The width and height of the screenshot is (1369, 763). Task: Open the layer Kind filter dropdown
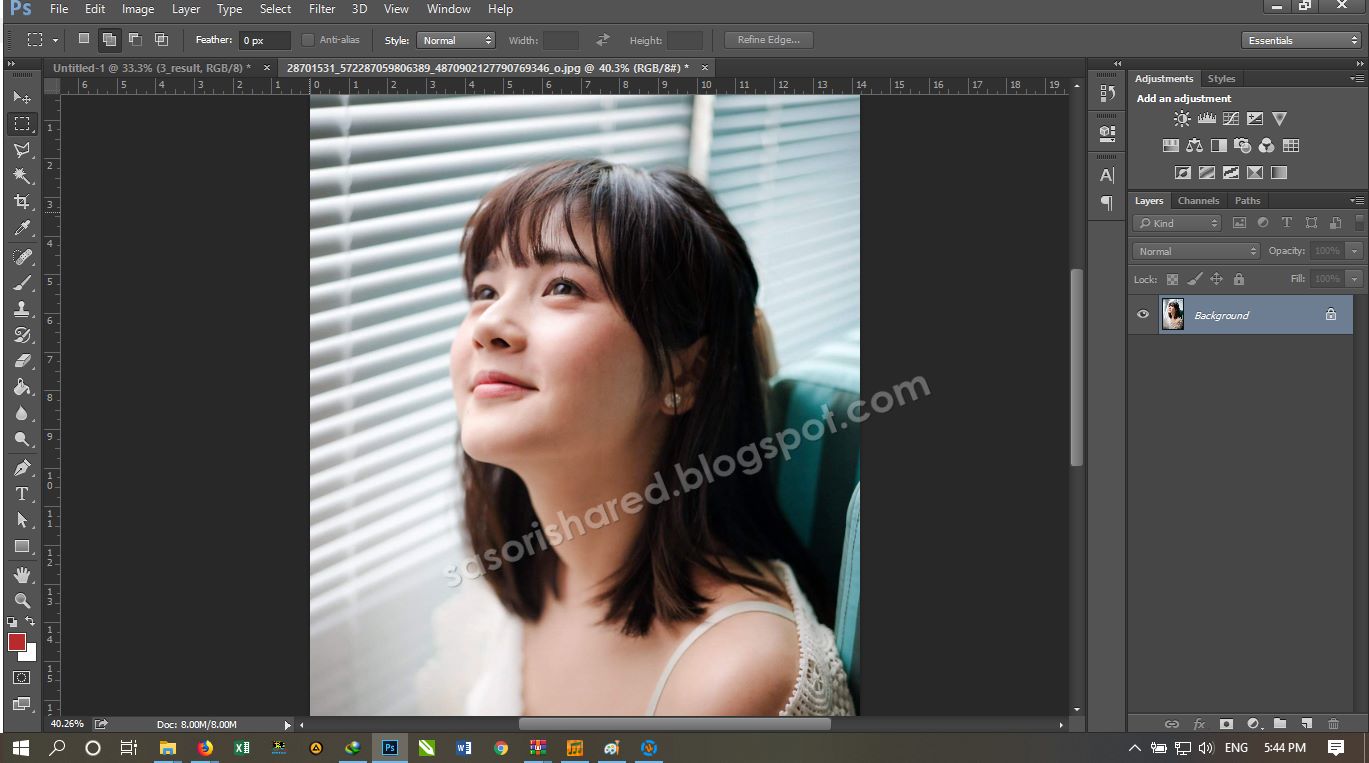pyautogui.click(x=1178, y=223)
